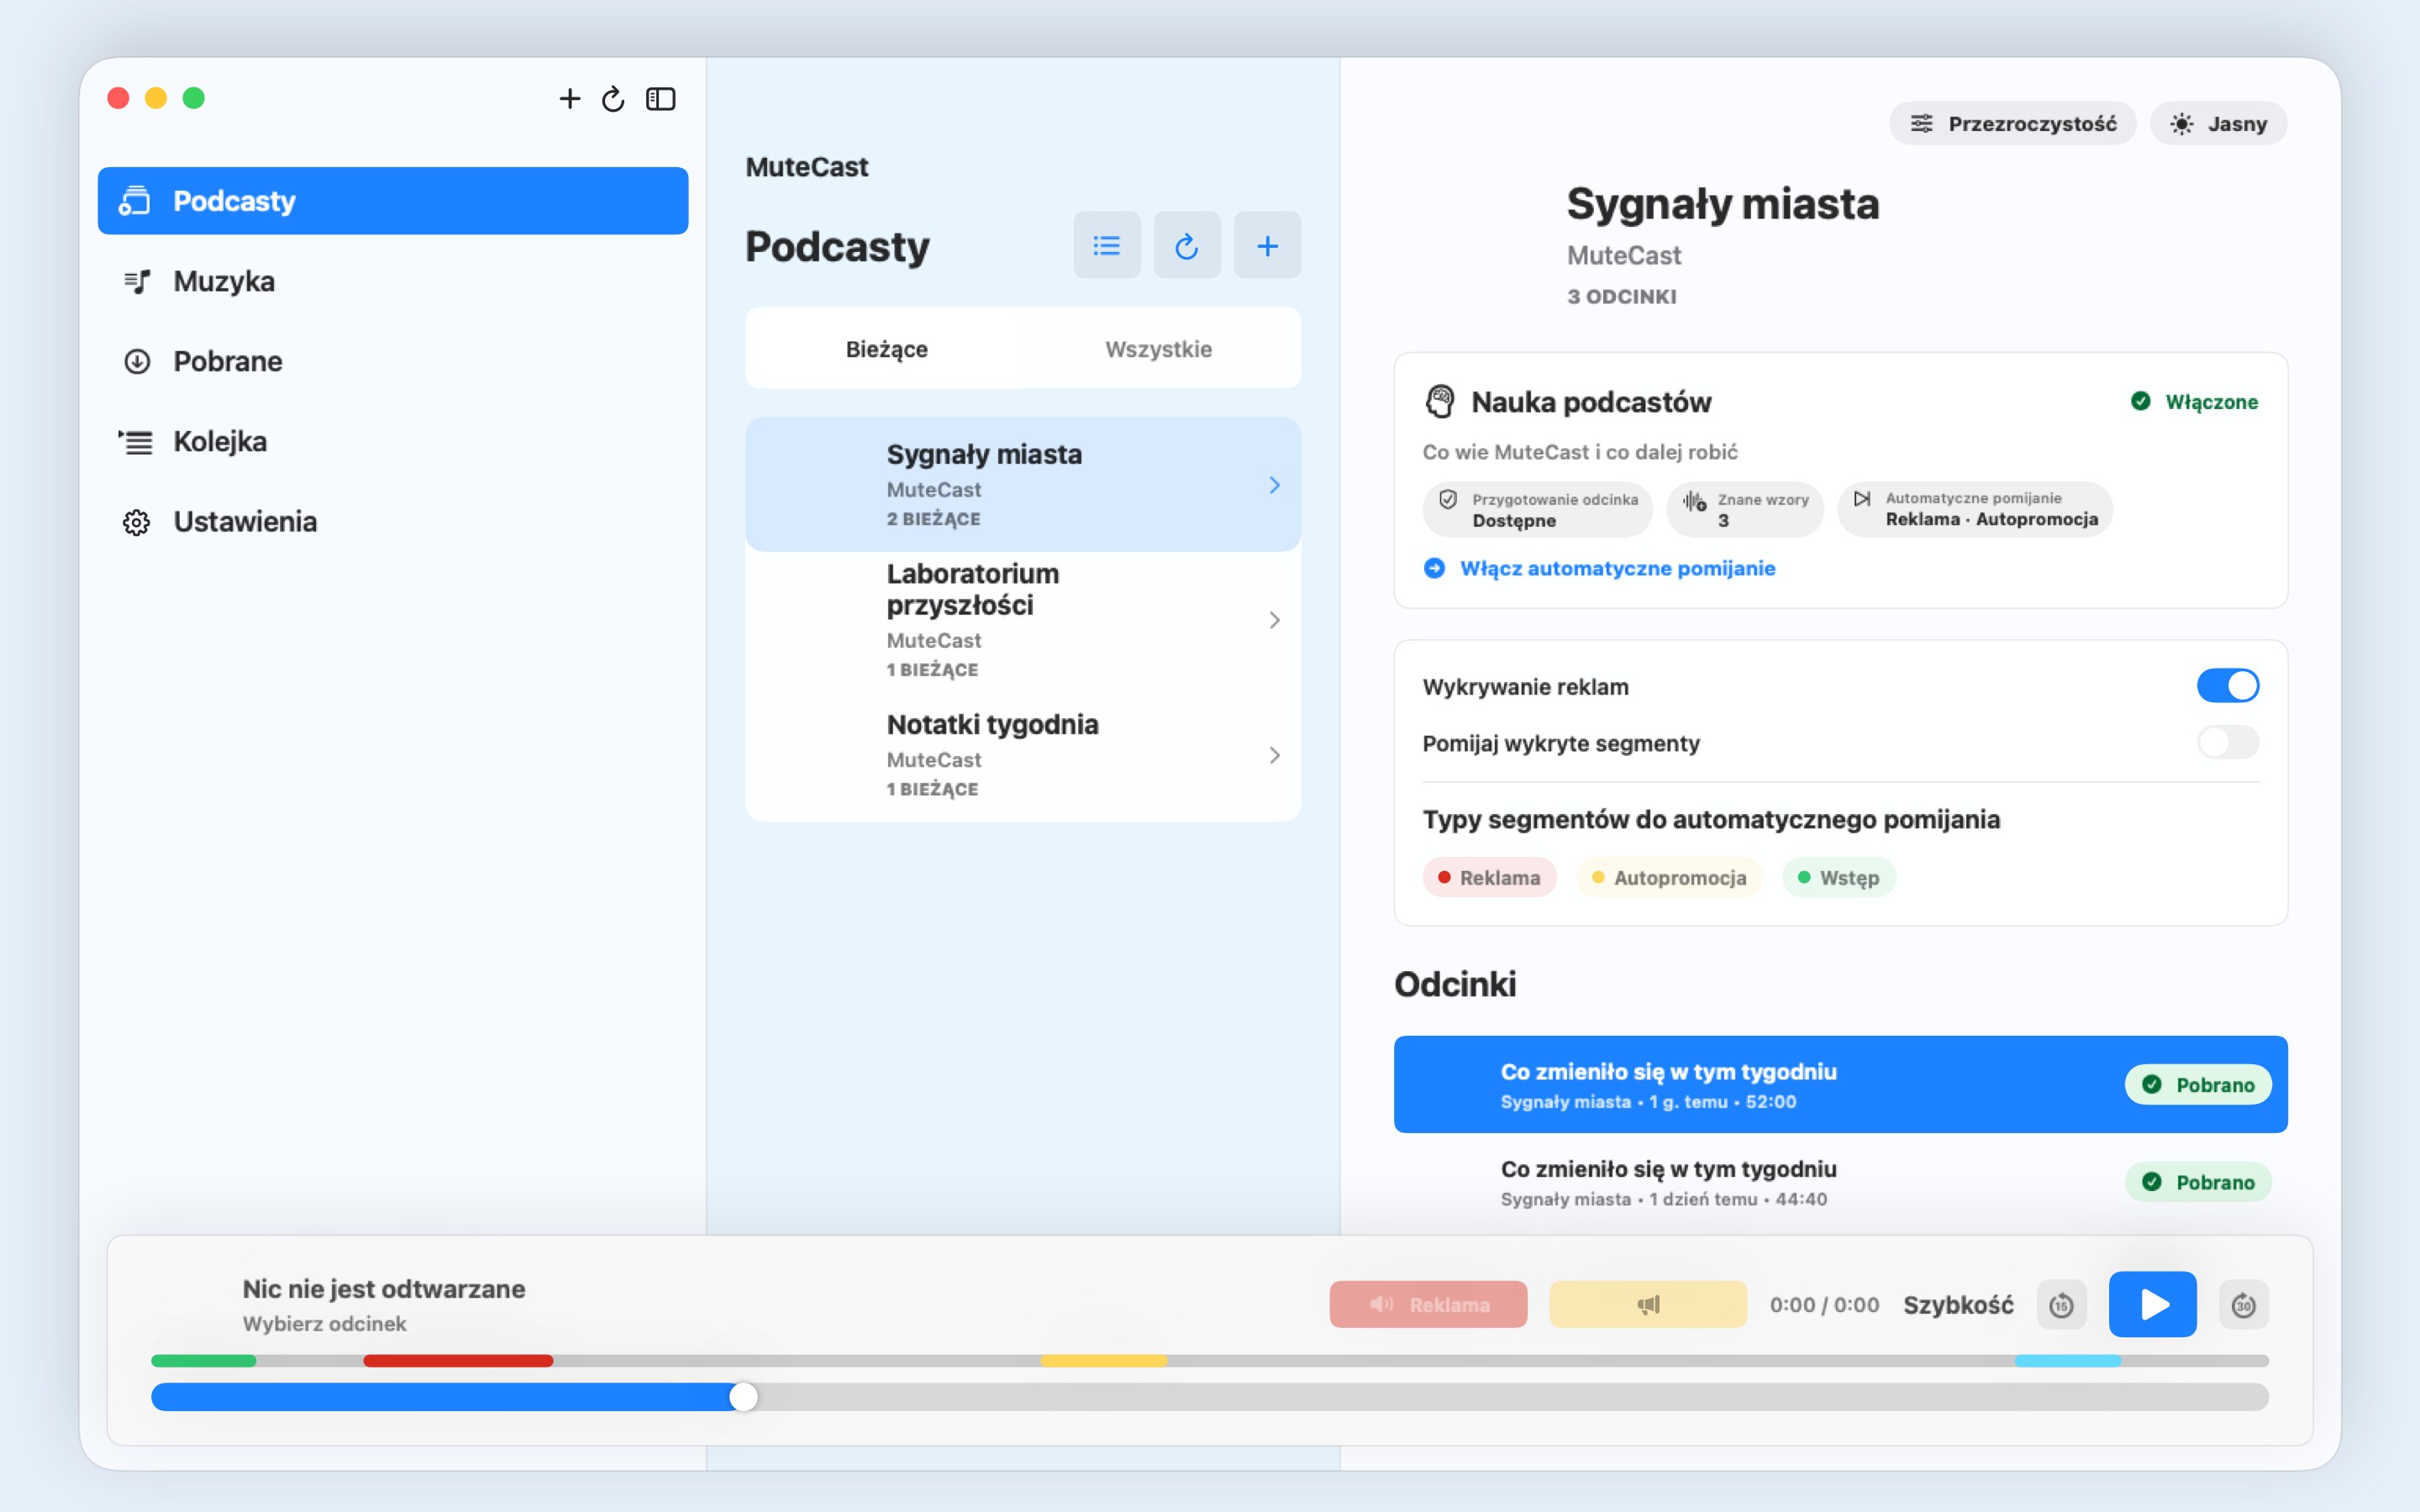2420x1512 pixels.
Task: Click Pobrano badge on the 44:40 episode
Action: (x=2198, y=1182)
